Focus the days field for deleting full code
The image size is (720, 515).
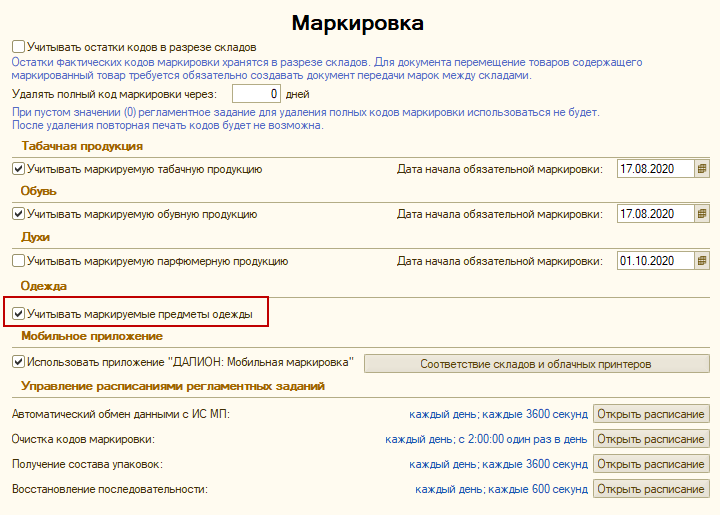click(x=256, y=94)
